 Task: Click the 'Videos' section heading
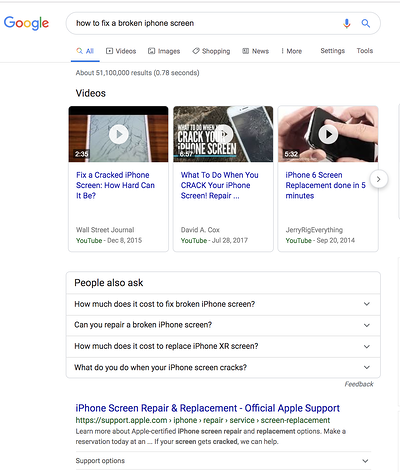91,93
